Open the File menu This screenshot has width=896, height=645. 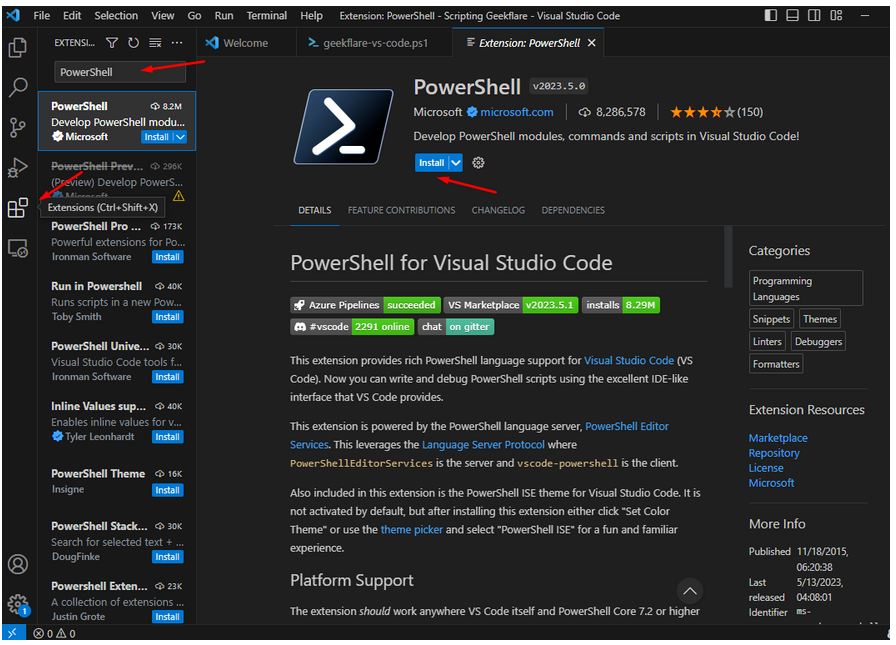pyautogui.click(x=42, y=15)
